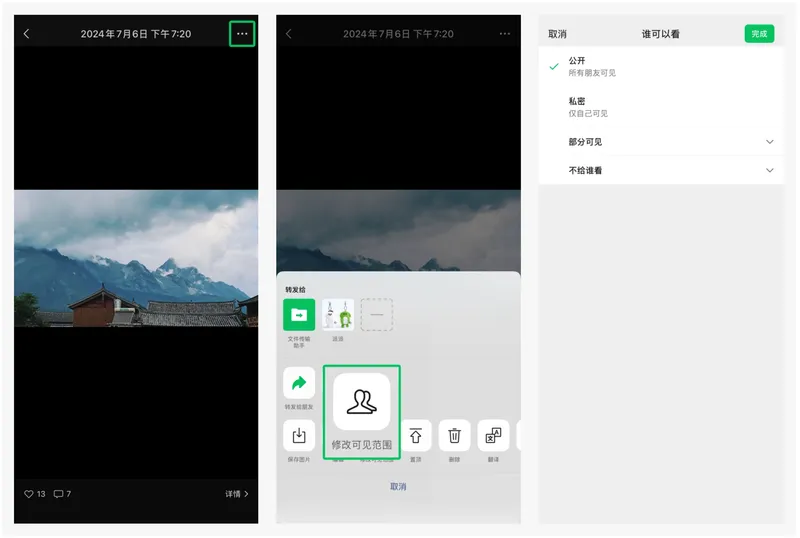Select the recent contact avatar with frog keychain

pos(338,315)
